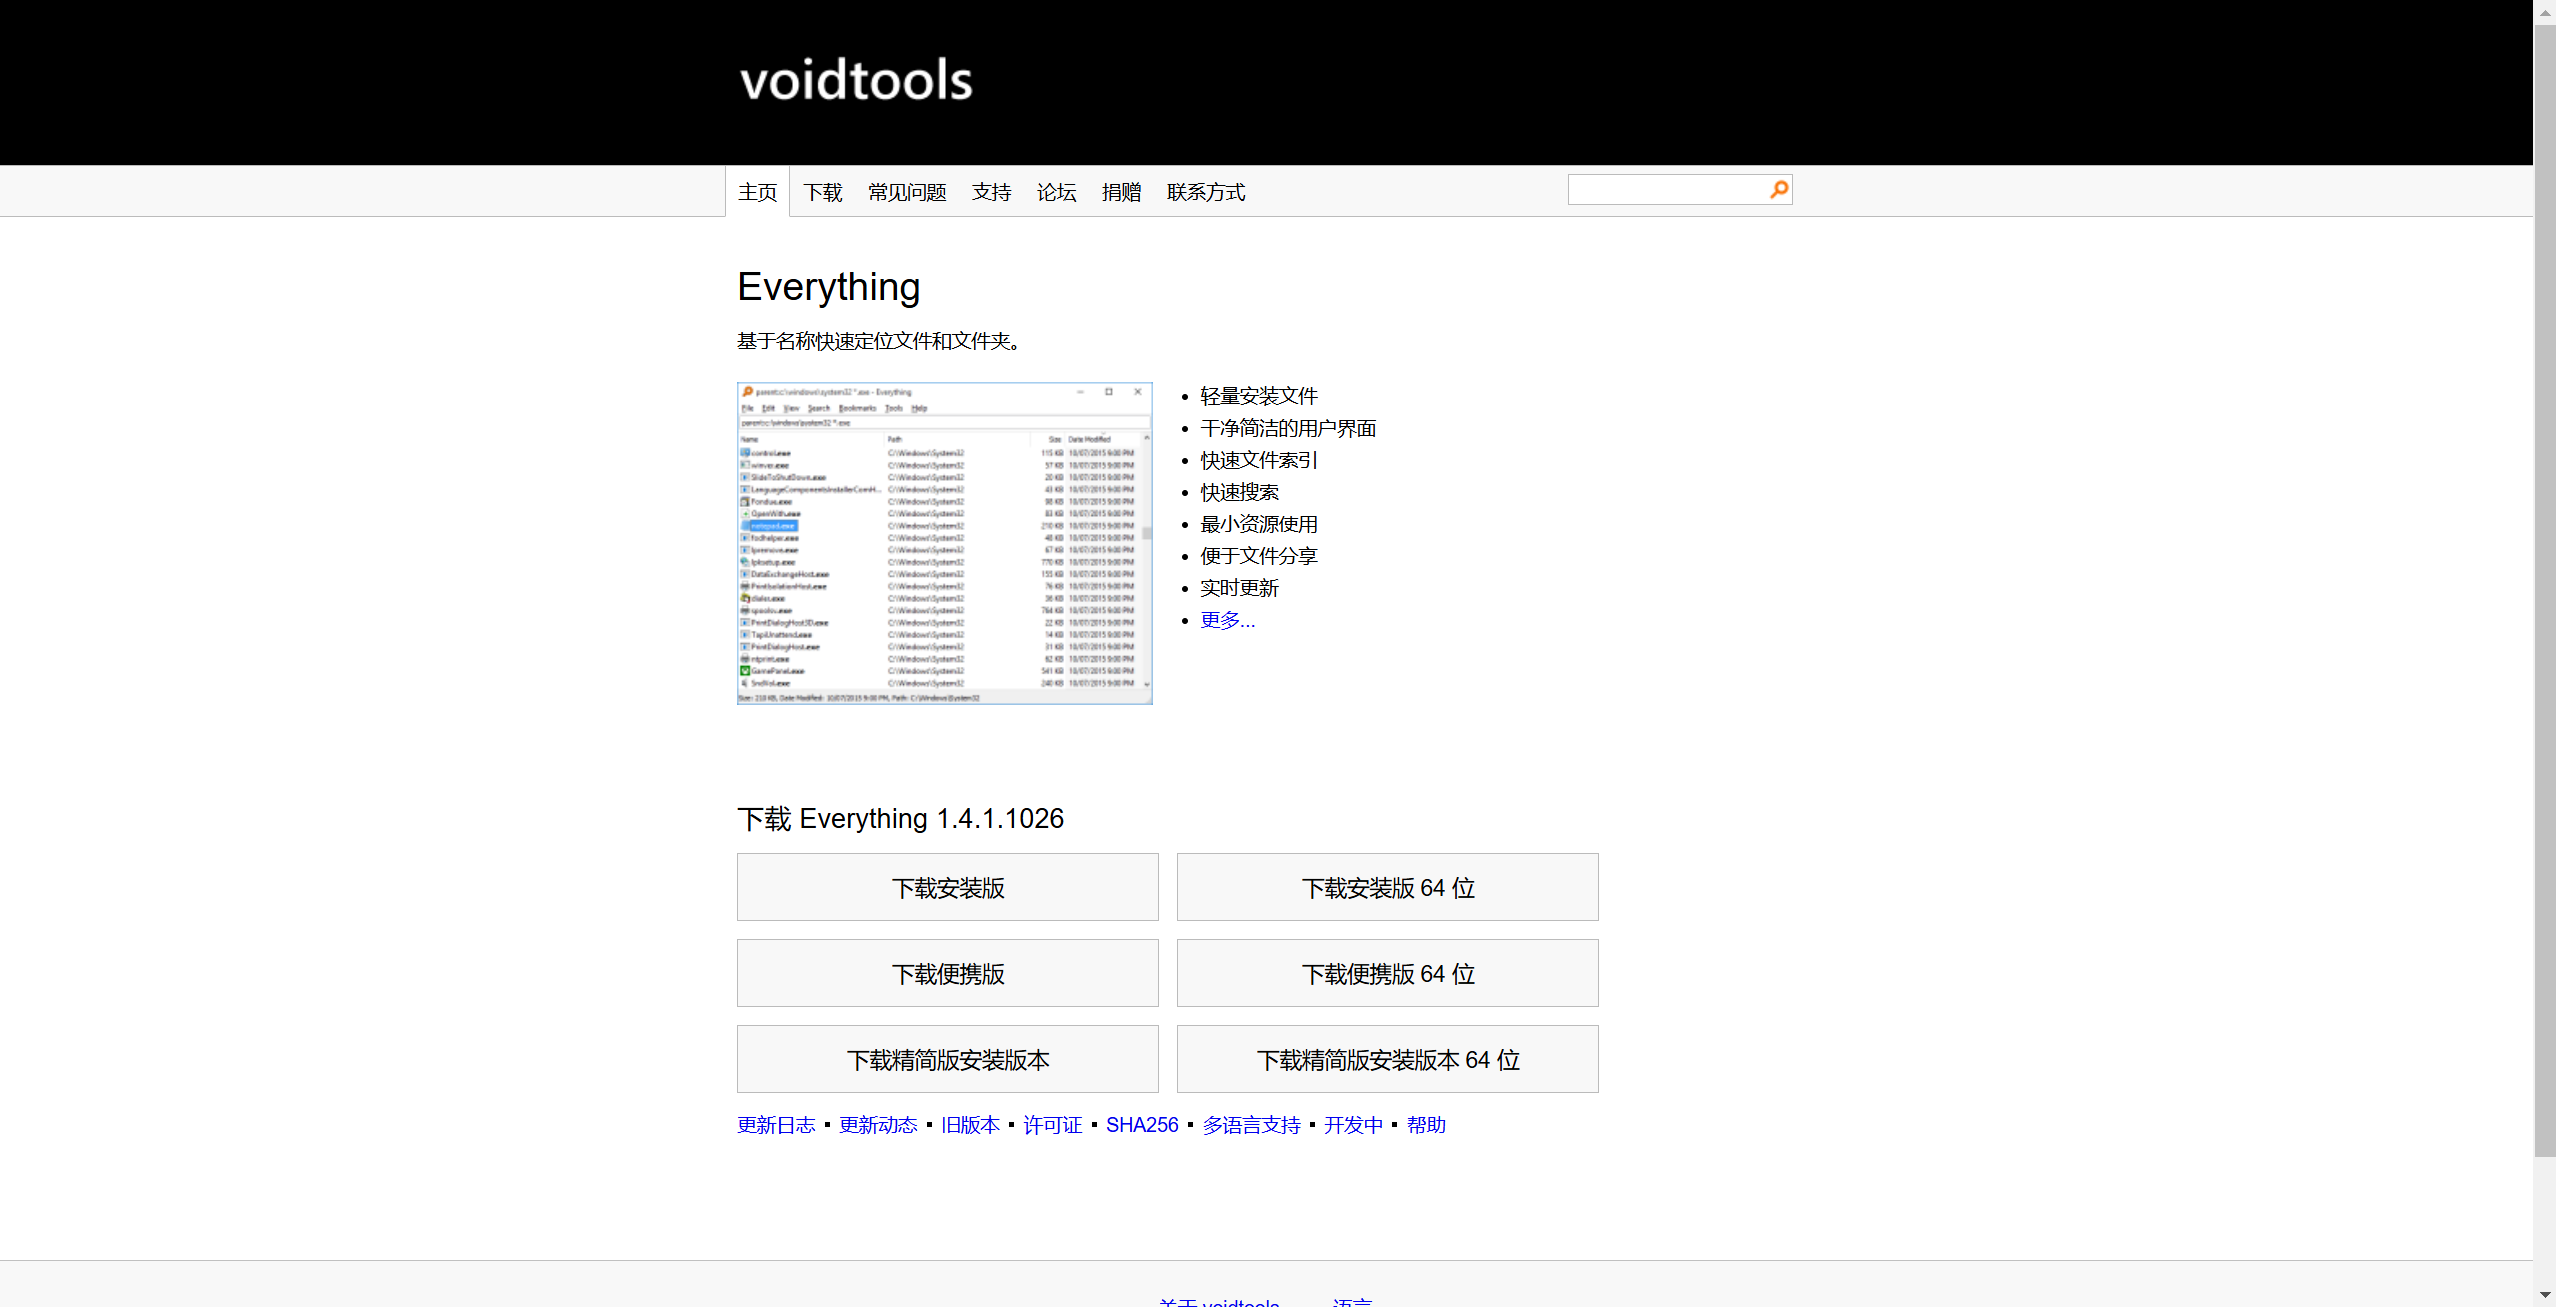2556x1307 pixels.
Task: Click the 实时更新 list item
Action: click(x=1239, y=588)
